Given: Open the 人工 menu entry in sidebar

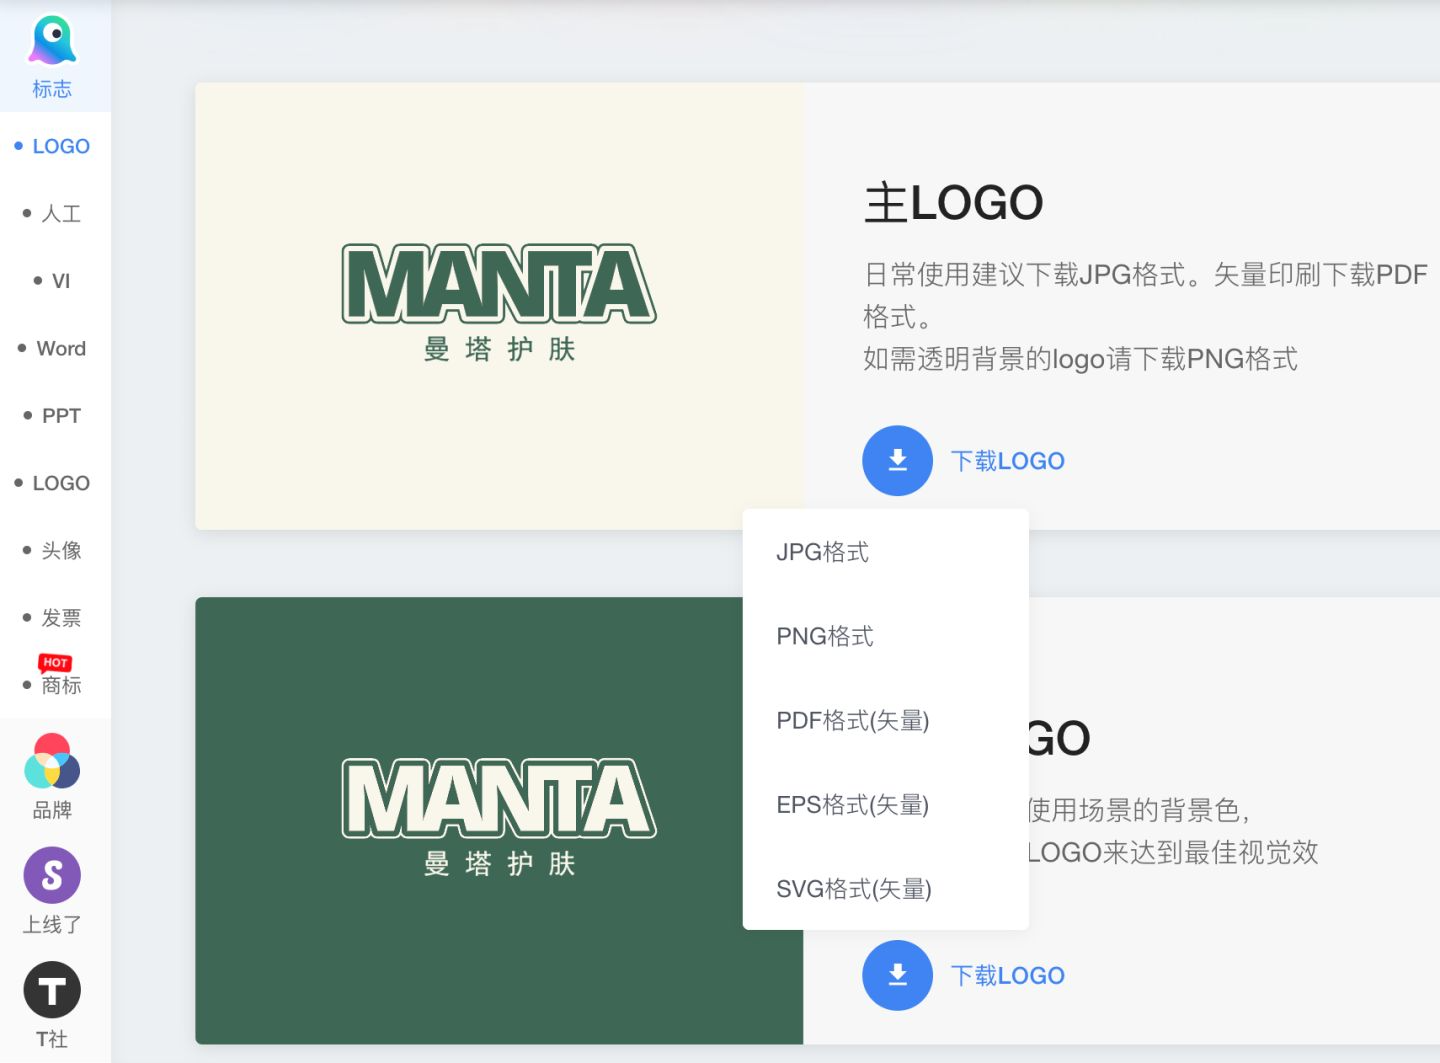Looking at the screenshot, I should (x=59, y=213).
